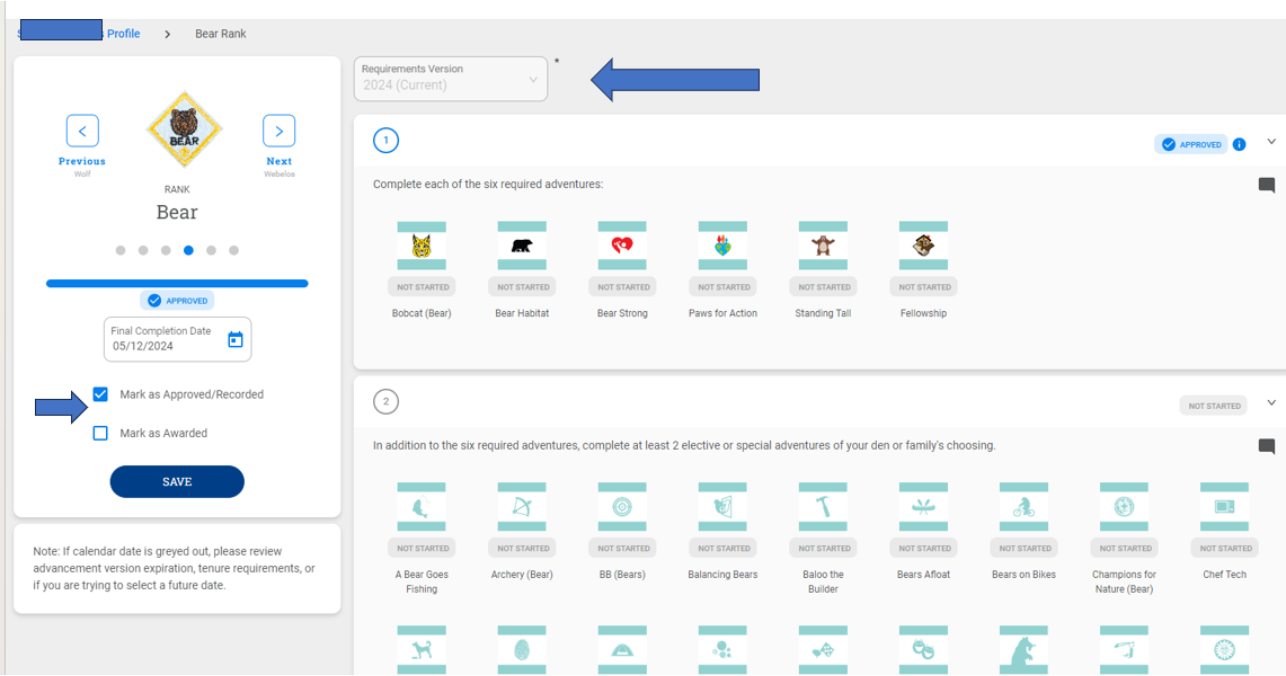Click the Bear Rank breadcrumb text
Screen dimensions: 1286x676
click(x=220, y=34)
